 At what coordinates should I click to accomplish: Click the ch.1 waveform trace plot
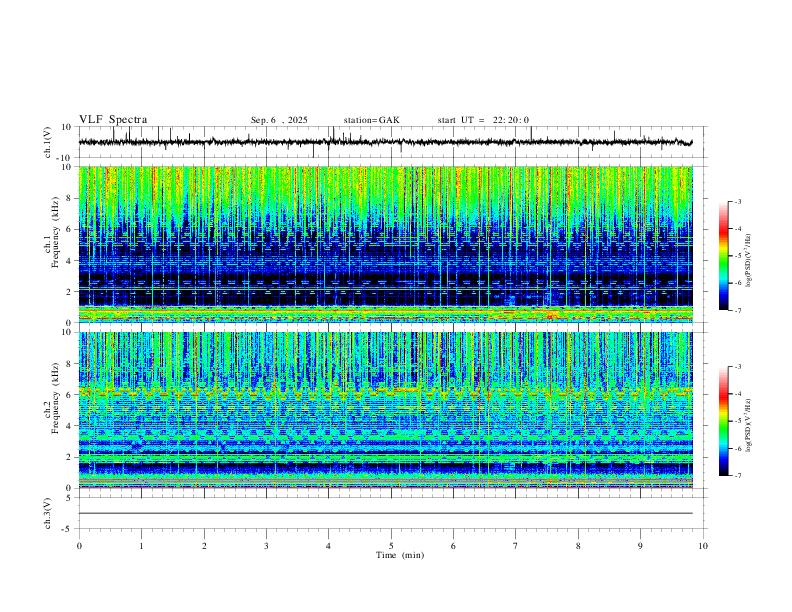[385, 142]
